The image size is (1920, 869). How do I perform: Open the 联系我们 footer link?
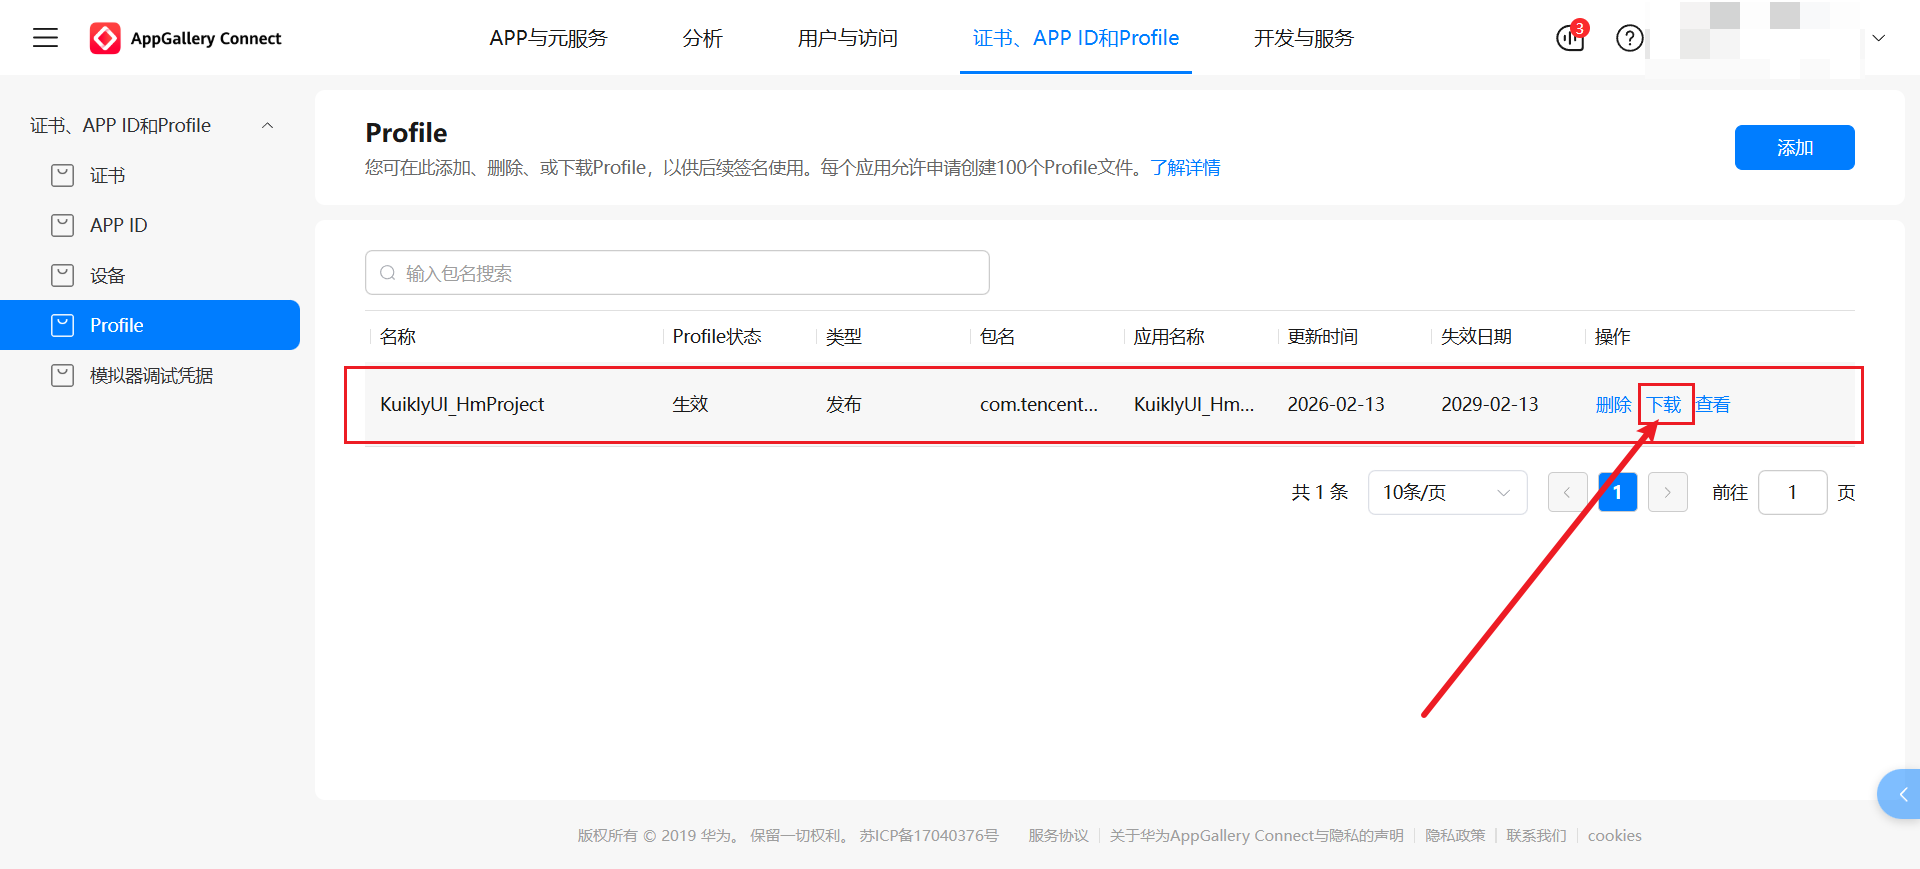click(x=1536, y=835)
